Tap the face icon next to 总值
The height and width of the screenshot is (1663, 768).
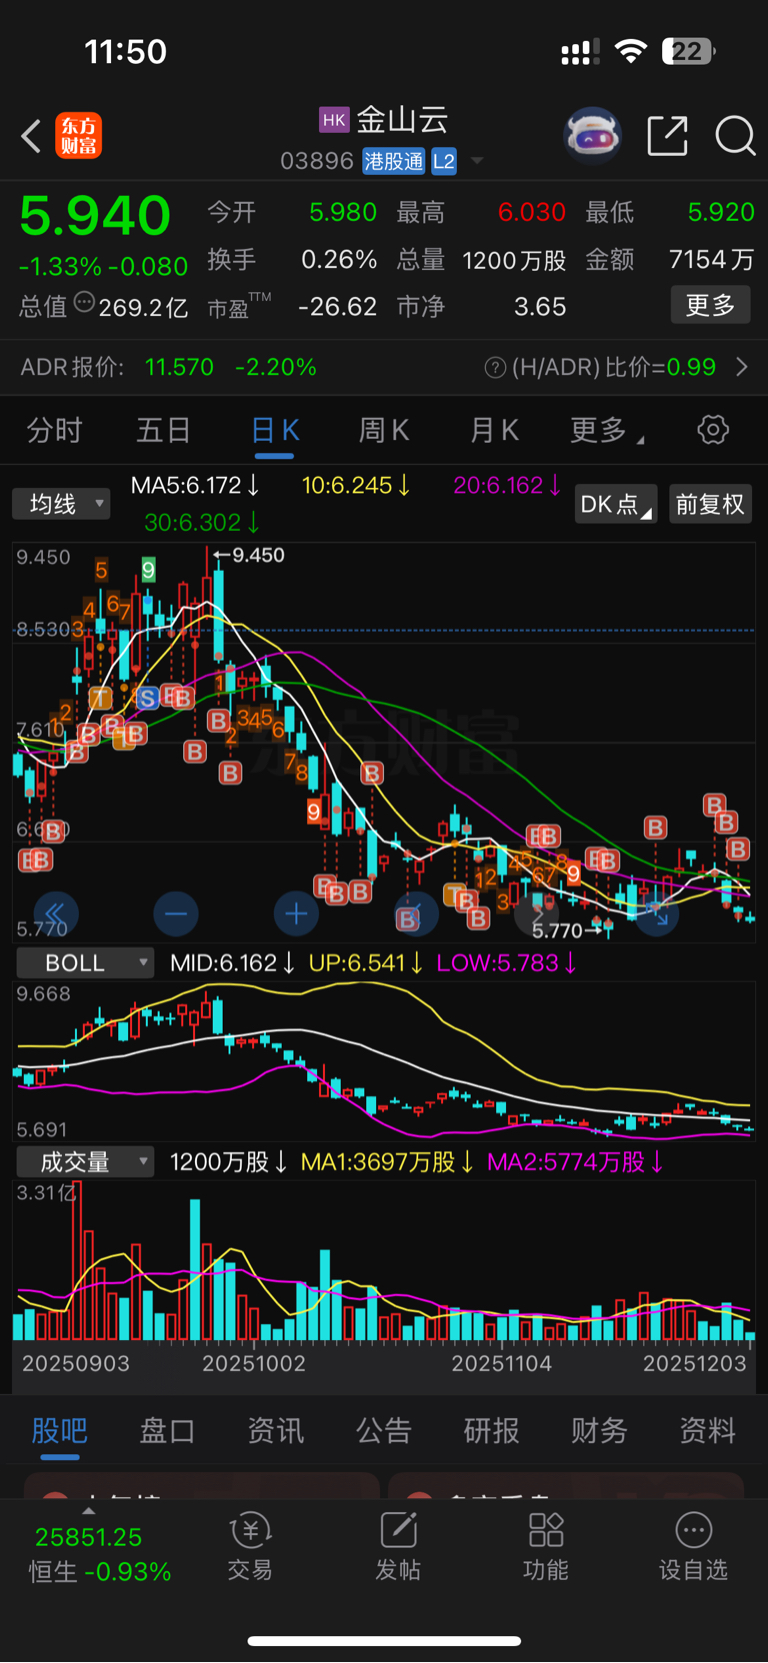84,302
